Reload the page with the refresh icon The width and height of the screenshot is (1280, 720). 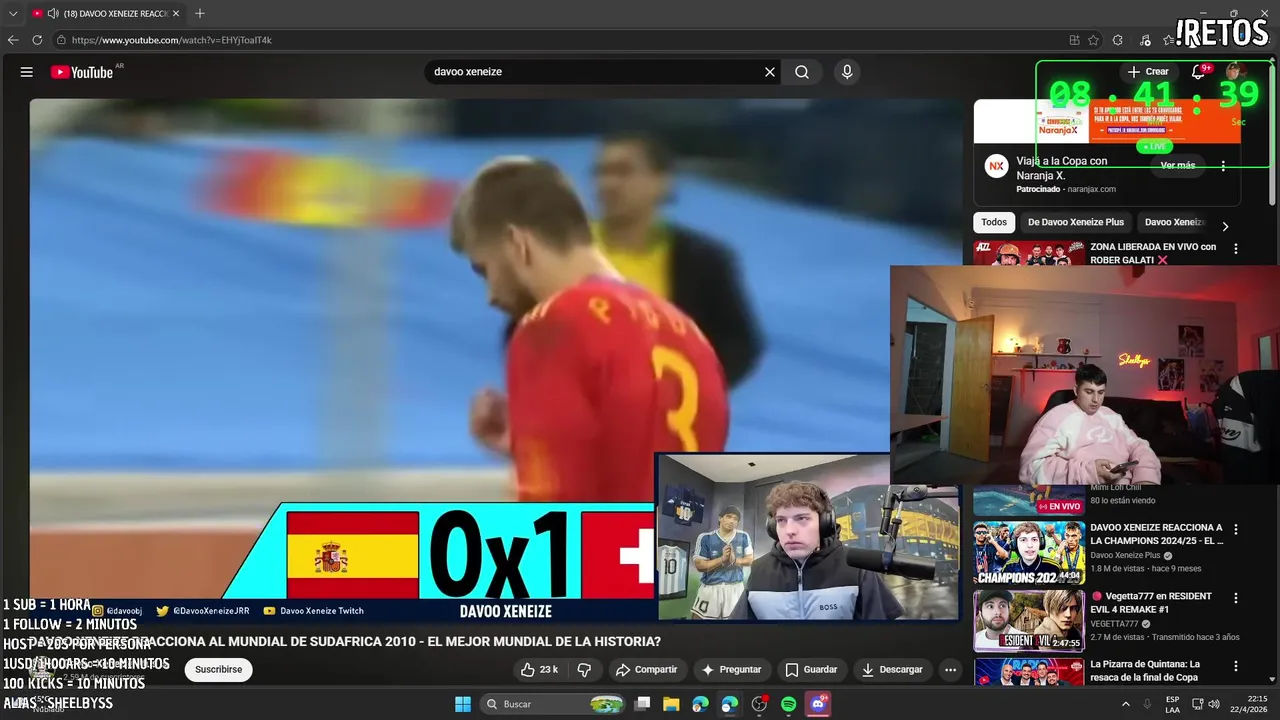tap(37, 40)
